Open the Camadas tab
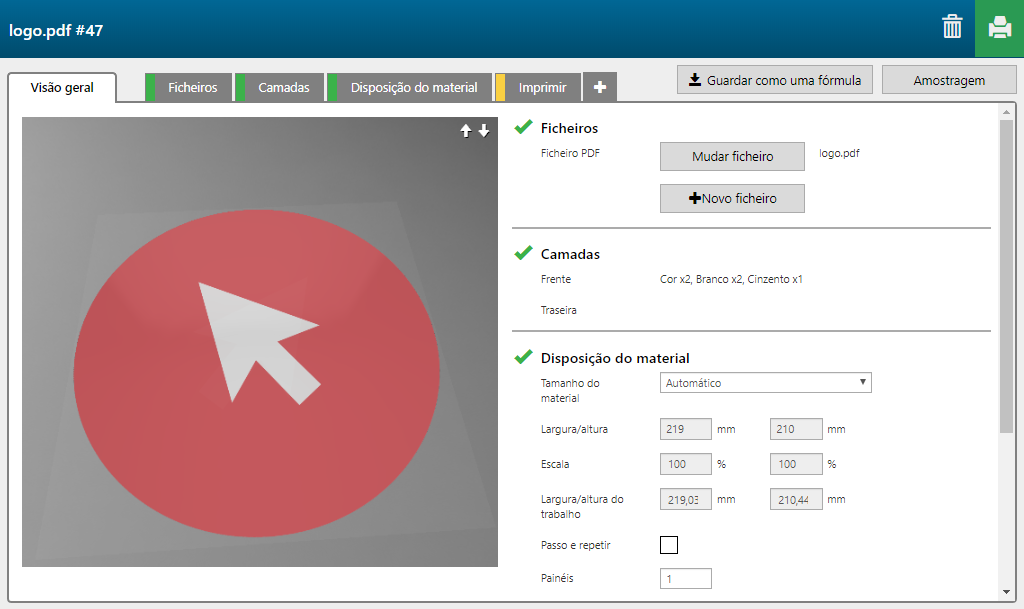The image size is (1024, 609). pyautogui.click(x=284, y=88)
